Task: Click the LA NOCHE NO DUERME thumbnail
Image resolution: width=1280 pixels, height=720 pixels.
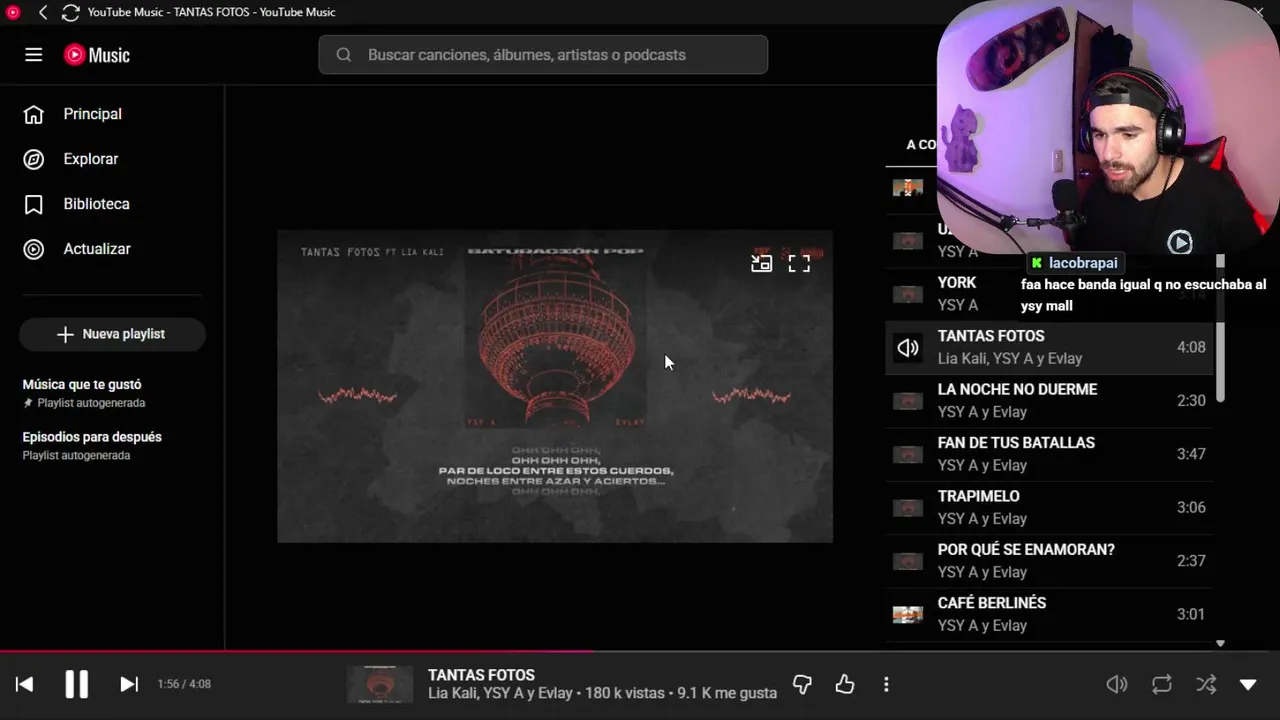Action: click(x=908, y=401)
